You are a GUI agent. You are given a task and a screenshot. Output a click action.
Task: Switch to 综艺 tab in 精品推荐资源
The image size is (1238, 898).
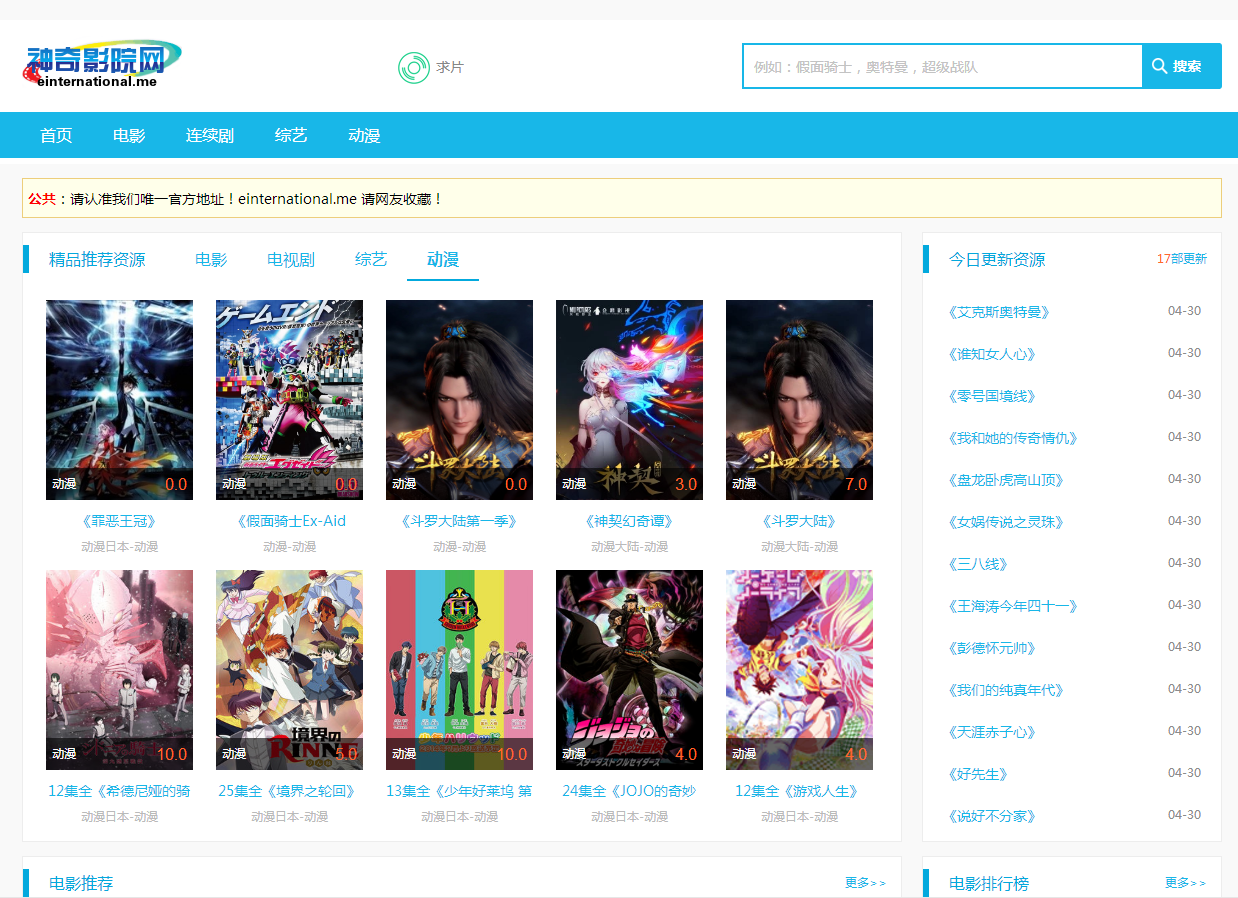371,260
